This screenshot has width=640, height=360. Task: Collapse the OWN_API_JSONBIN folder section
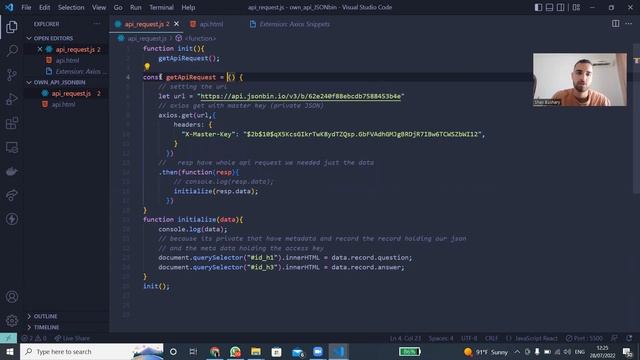[x=59, y=82]
